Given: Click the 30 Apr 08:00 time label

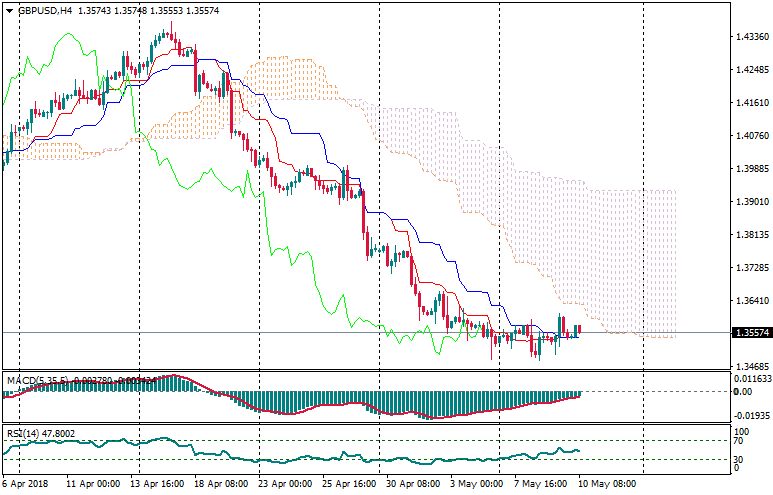Looking at the screenshot, I should click(413, 483).
